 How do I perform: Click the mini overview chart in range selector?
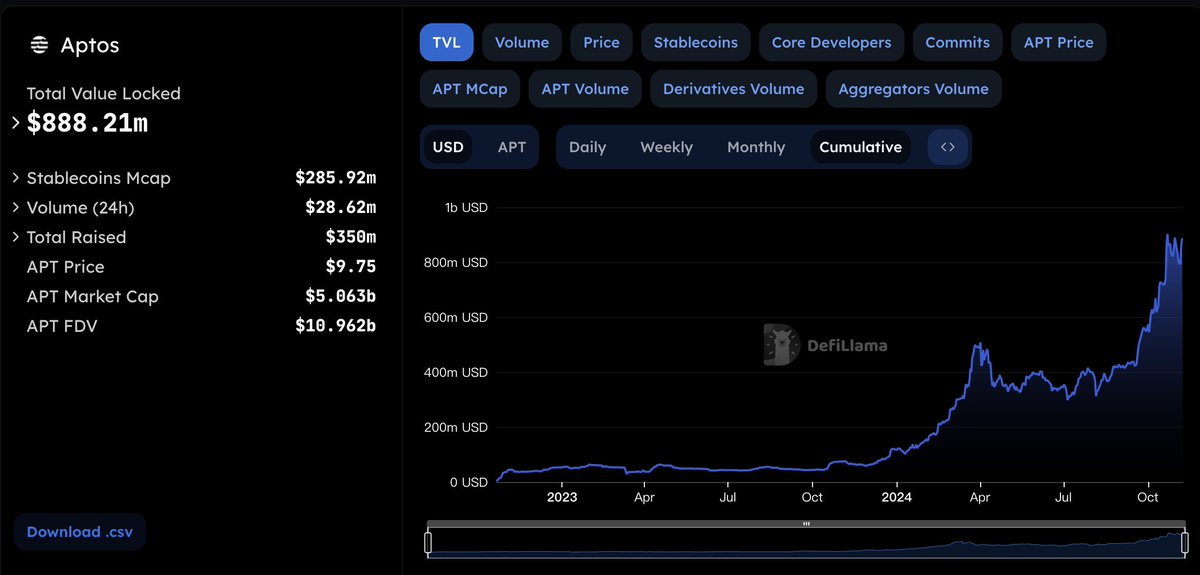point(807,543)
